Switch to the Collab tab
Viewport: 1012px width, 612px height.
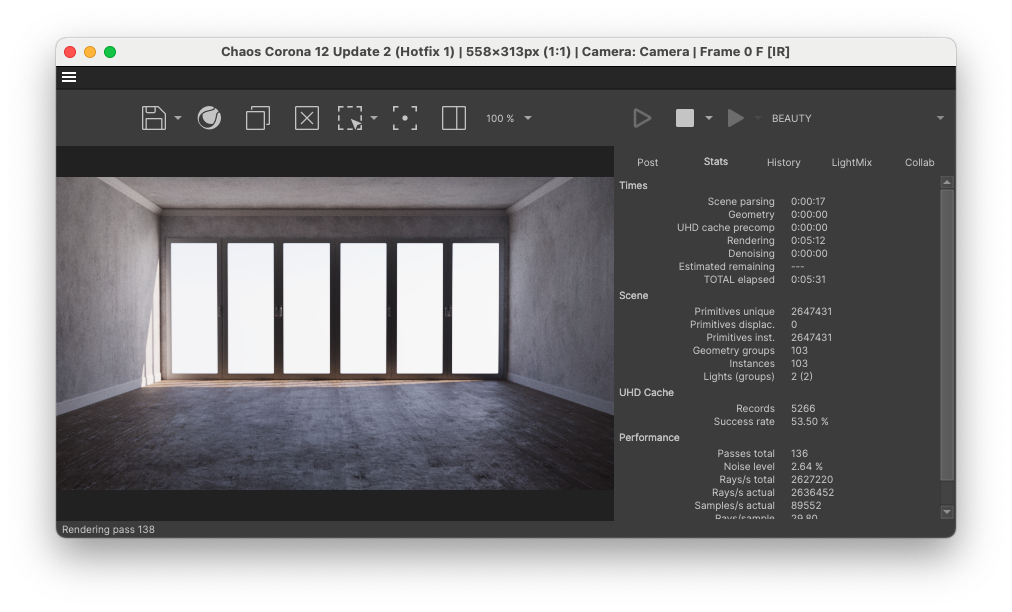pyautogui.click(x=920, y=163)
